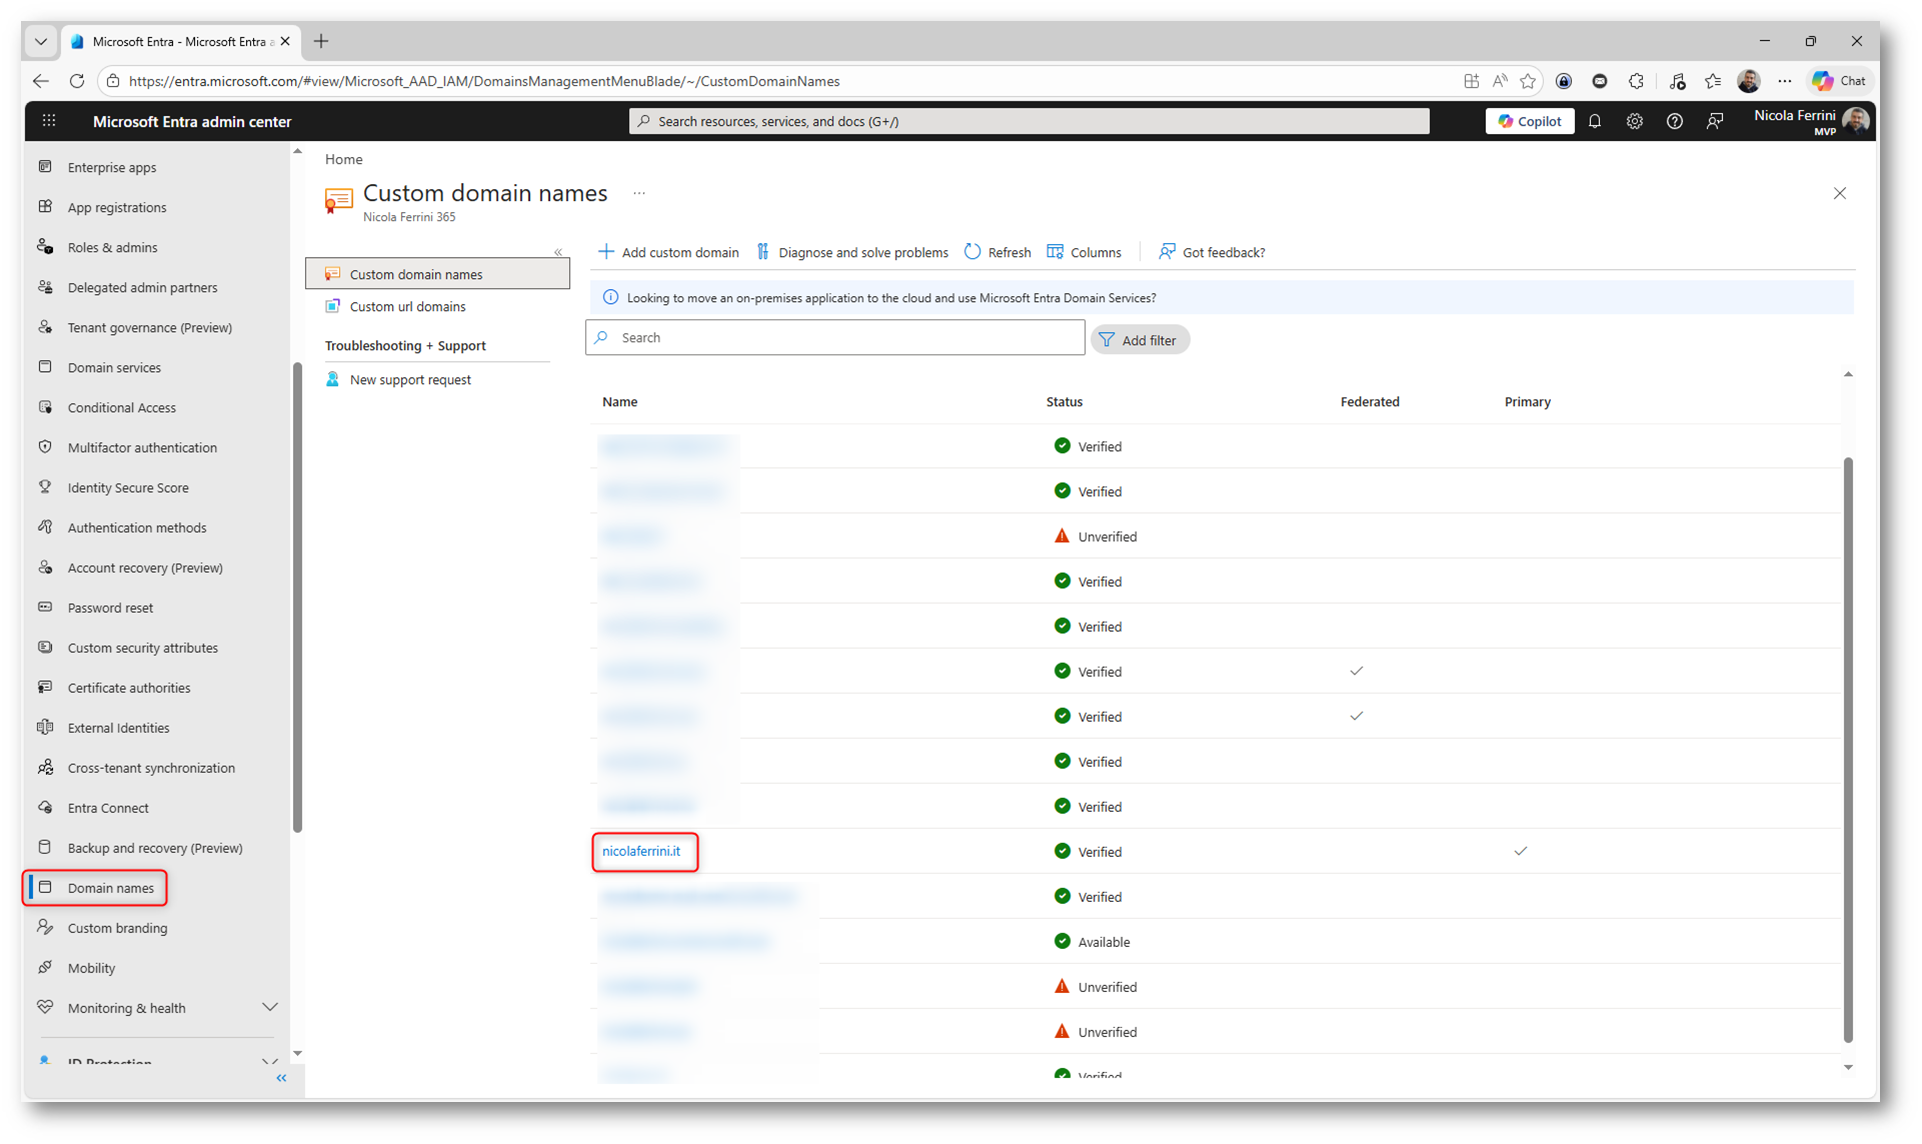Open the Columns chooser
Viewport: 1922px width, 1144px height.
(1084, 252)
